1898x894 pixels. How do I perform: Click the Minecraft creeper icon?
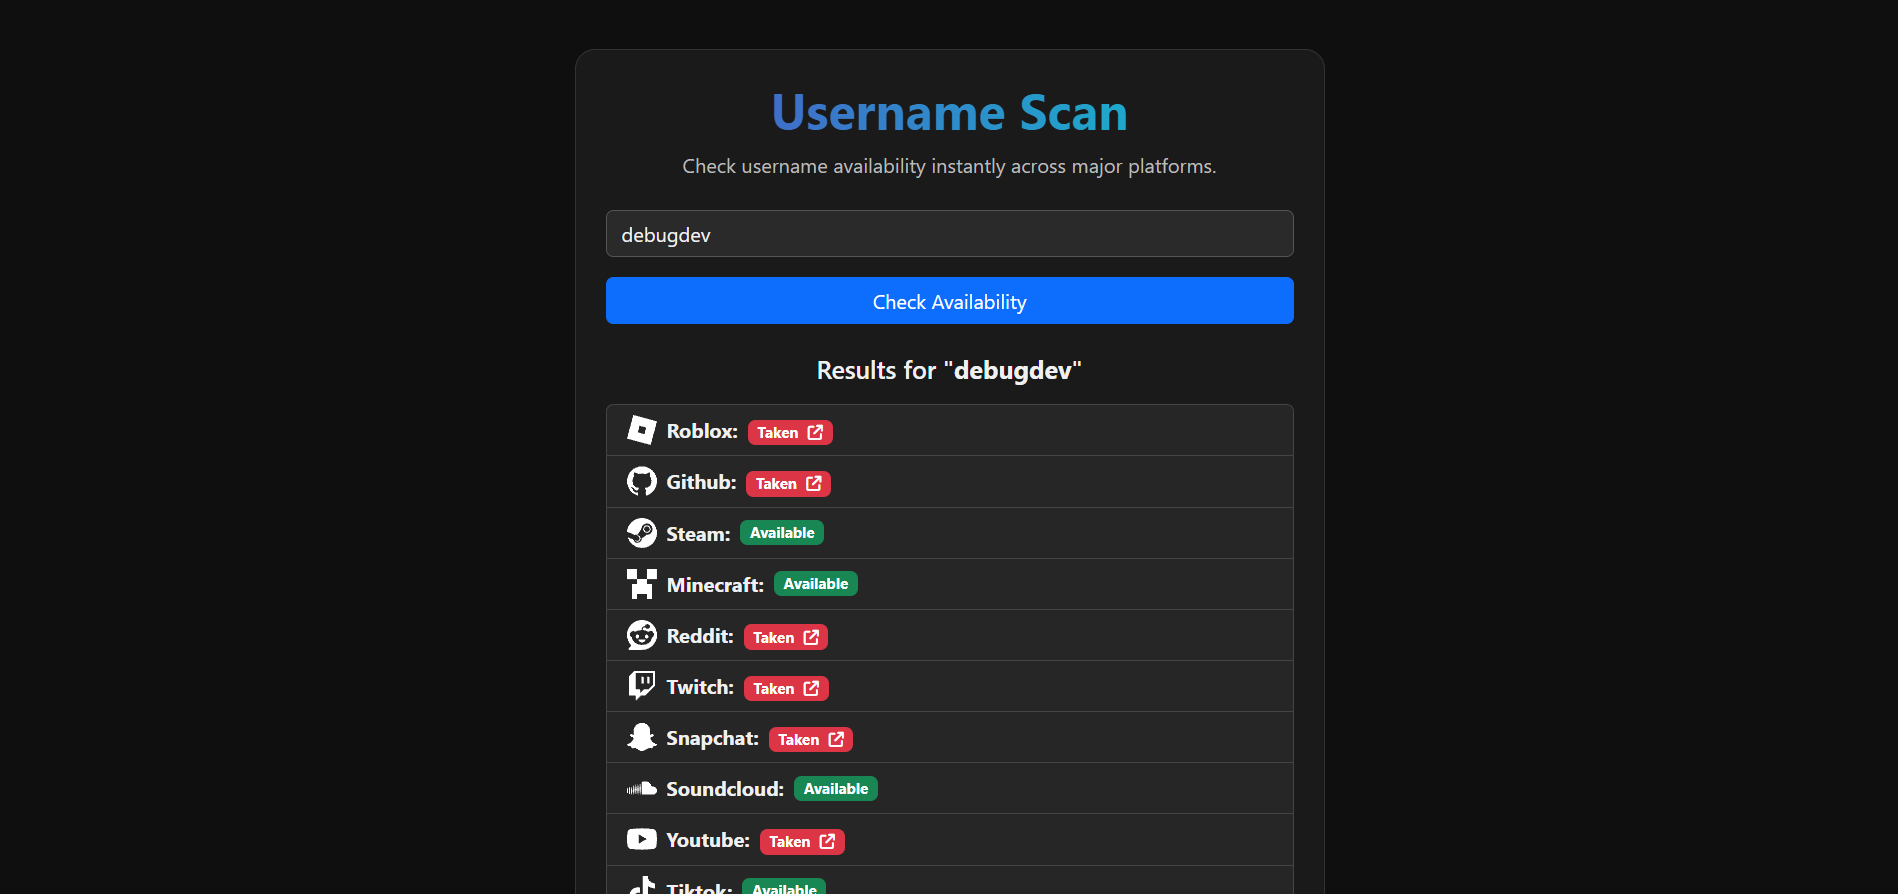pos(641,584)
